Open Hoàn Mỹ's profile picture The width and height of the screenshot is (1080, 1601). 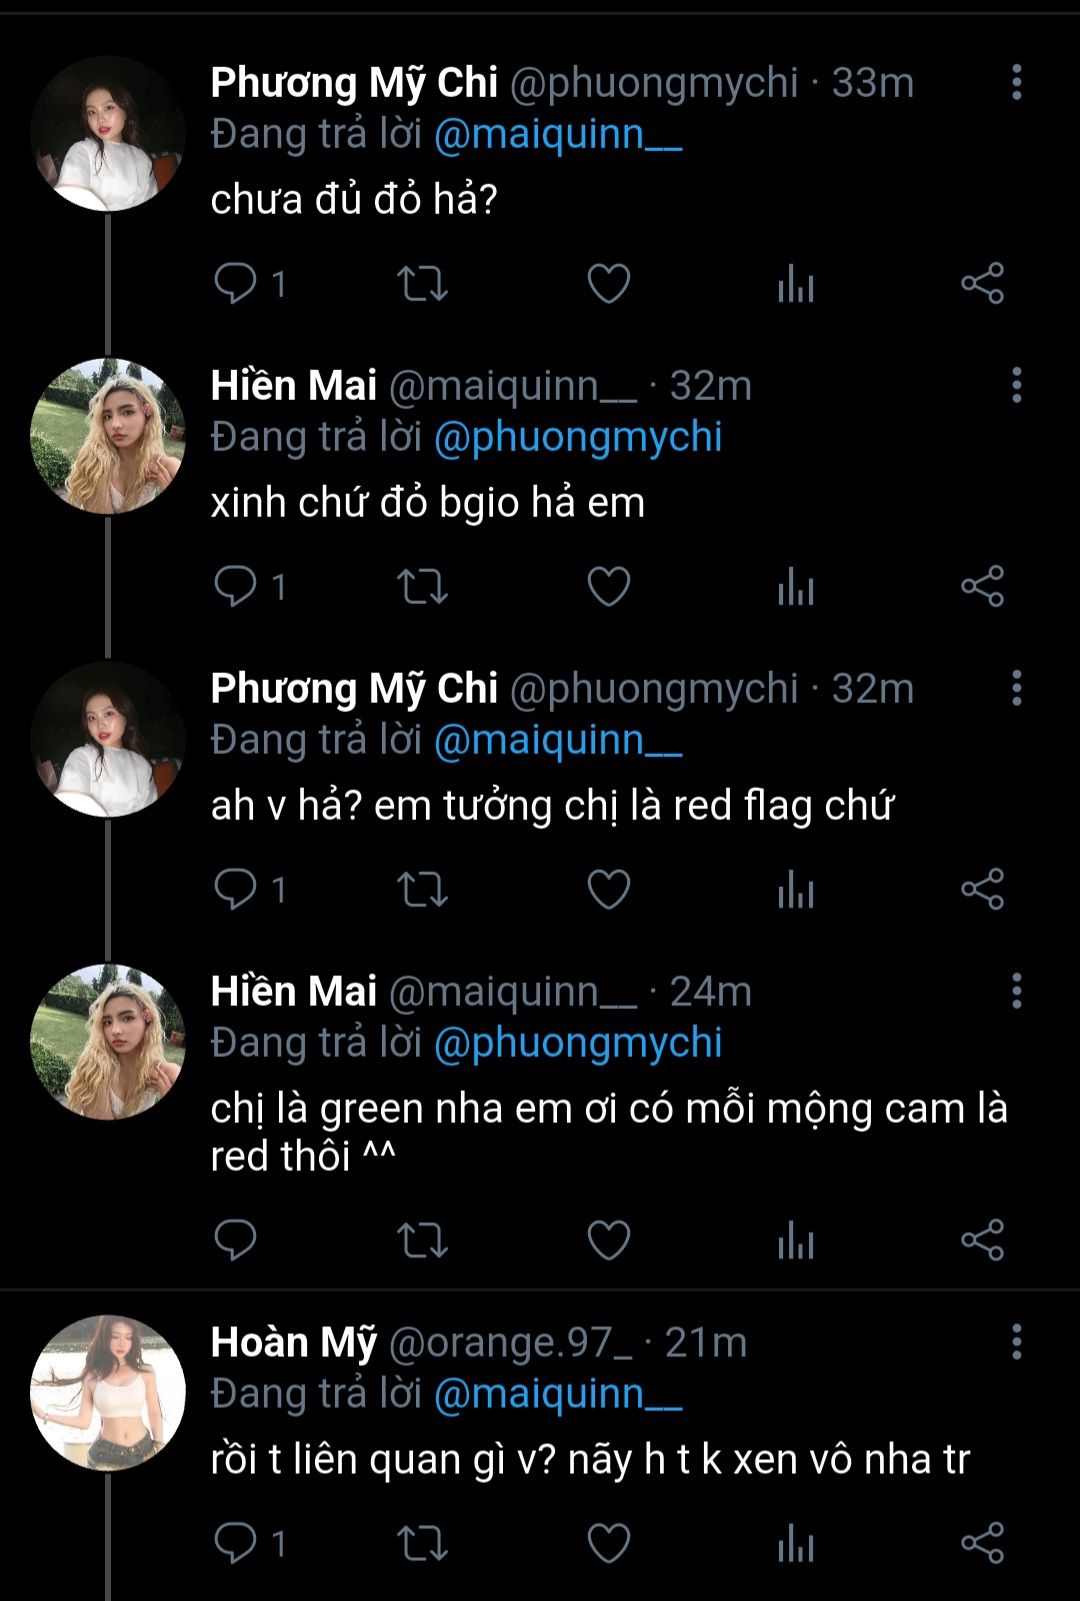(x=108, y=1393)
